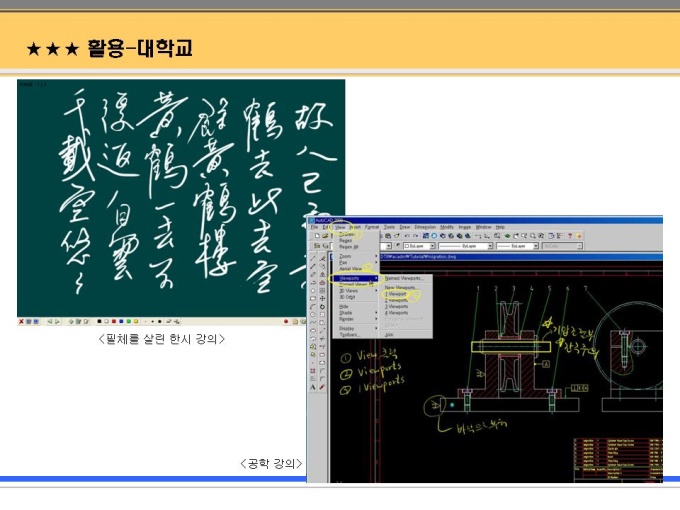Choose Named Viewports... menu entry
Image resolution: width=680 pixels, height=510 pixels.
point(403,278)
